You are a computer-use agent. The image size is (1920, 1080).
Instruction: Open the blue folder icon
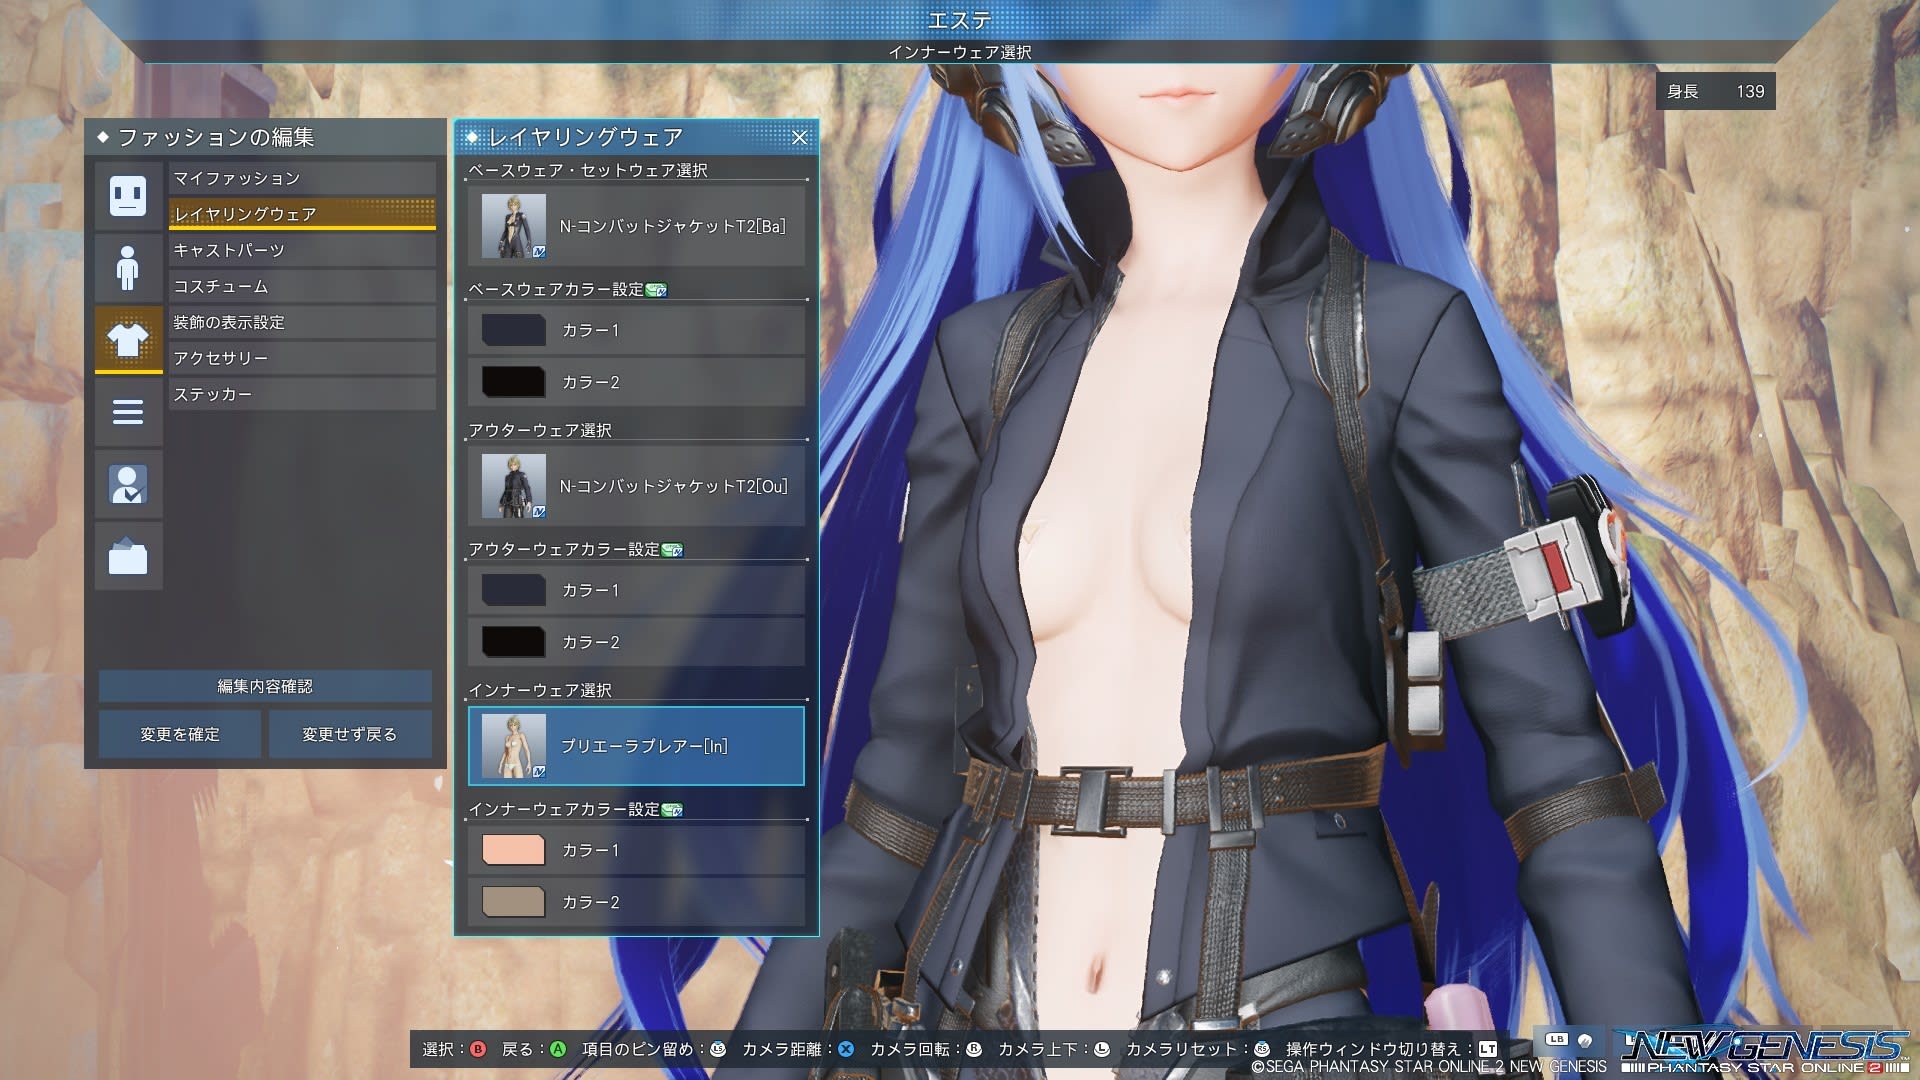128,556
